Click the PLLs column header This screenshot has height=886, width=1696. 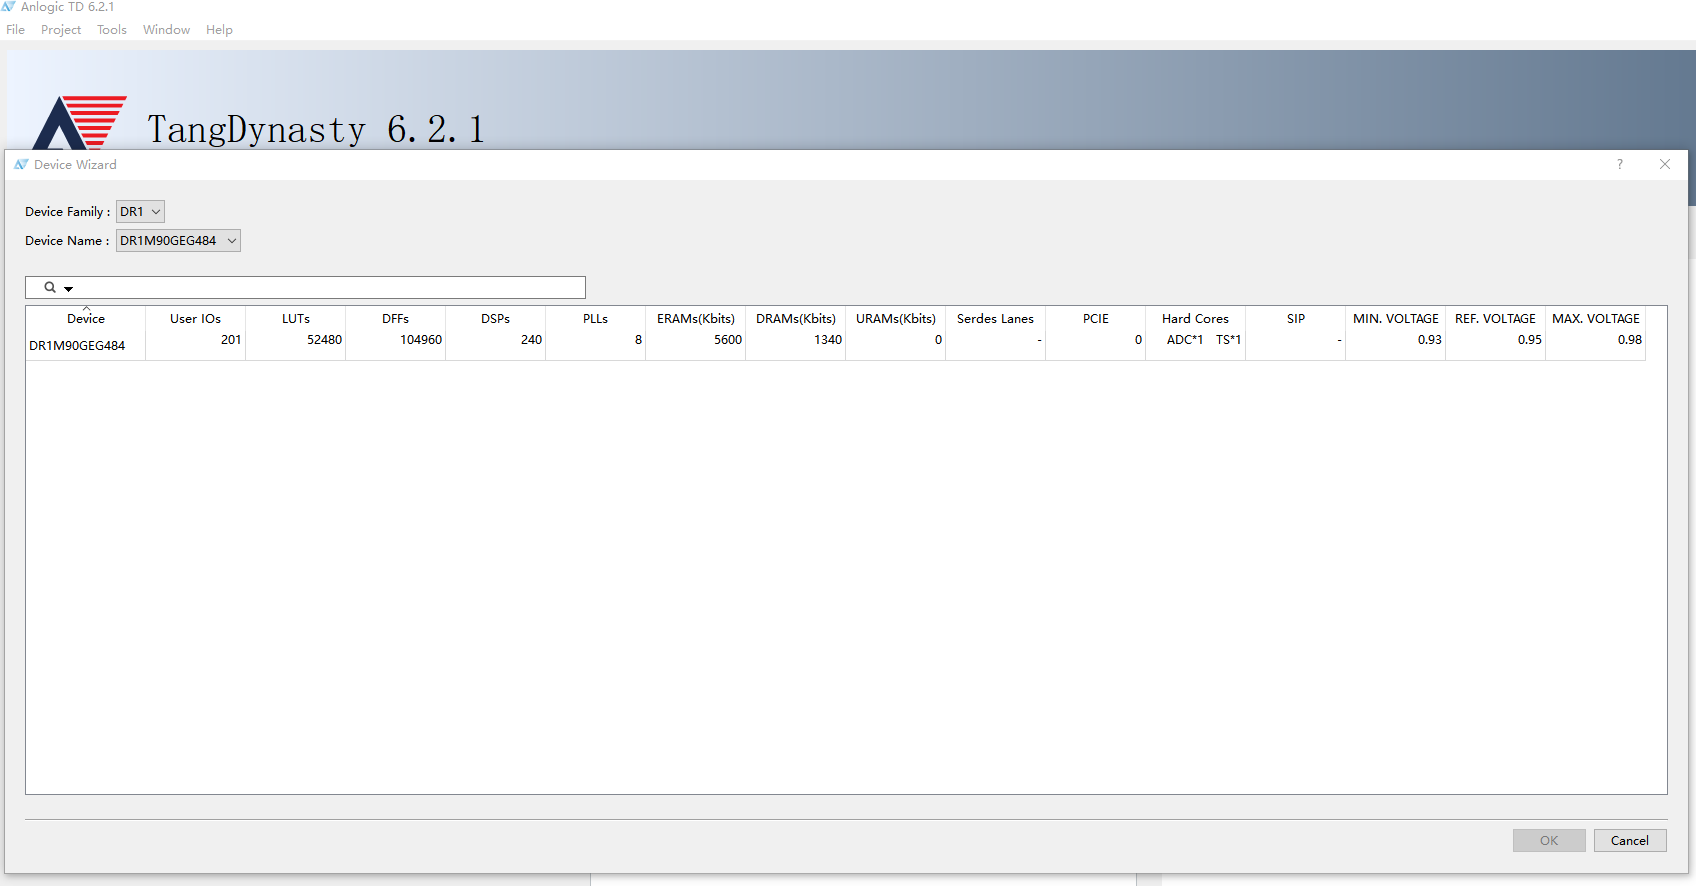(596, 319)
